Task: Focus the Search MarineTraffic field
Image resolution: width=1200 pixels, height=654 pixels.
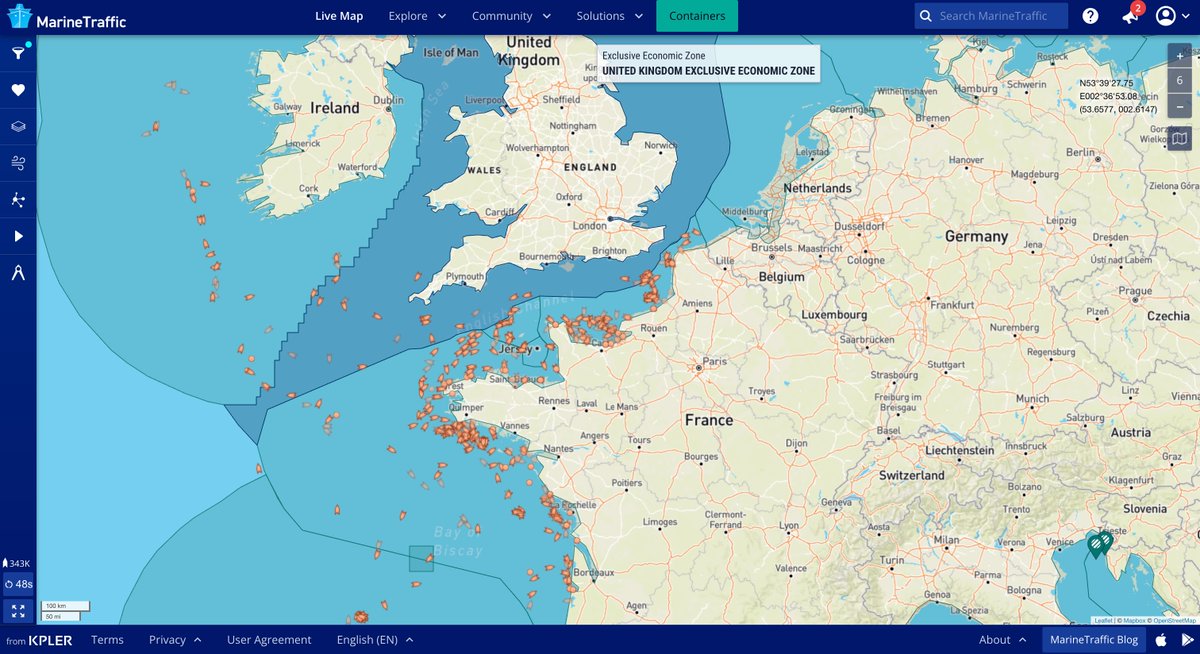Action: [991, 16]
